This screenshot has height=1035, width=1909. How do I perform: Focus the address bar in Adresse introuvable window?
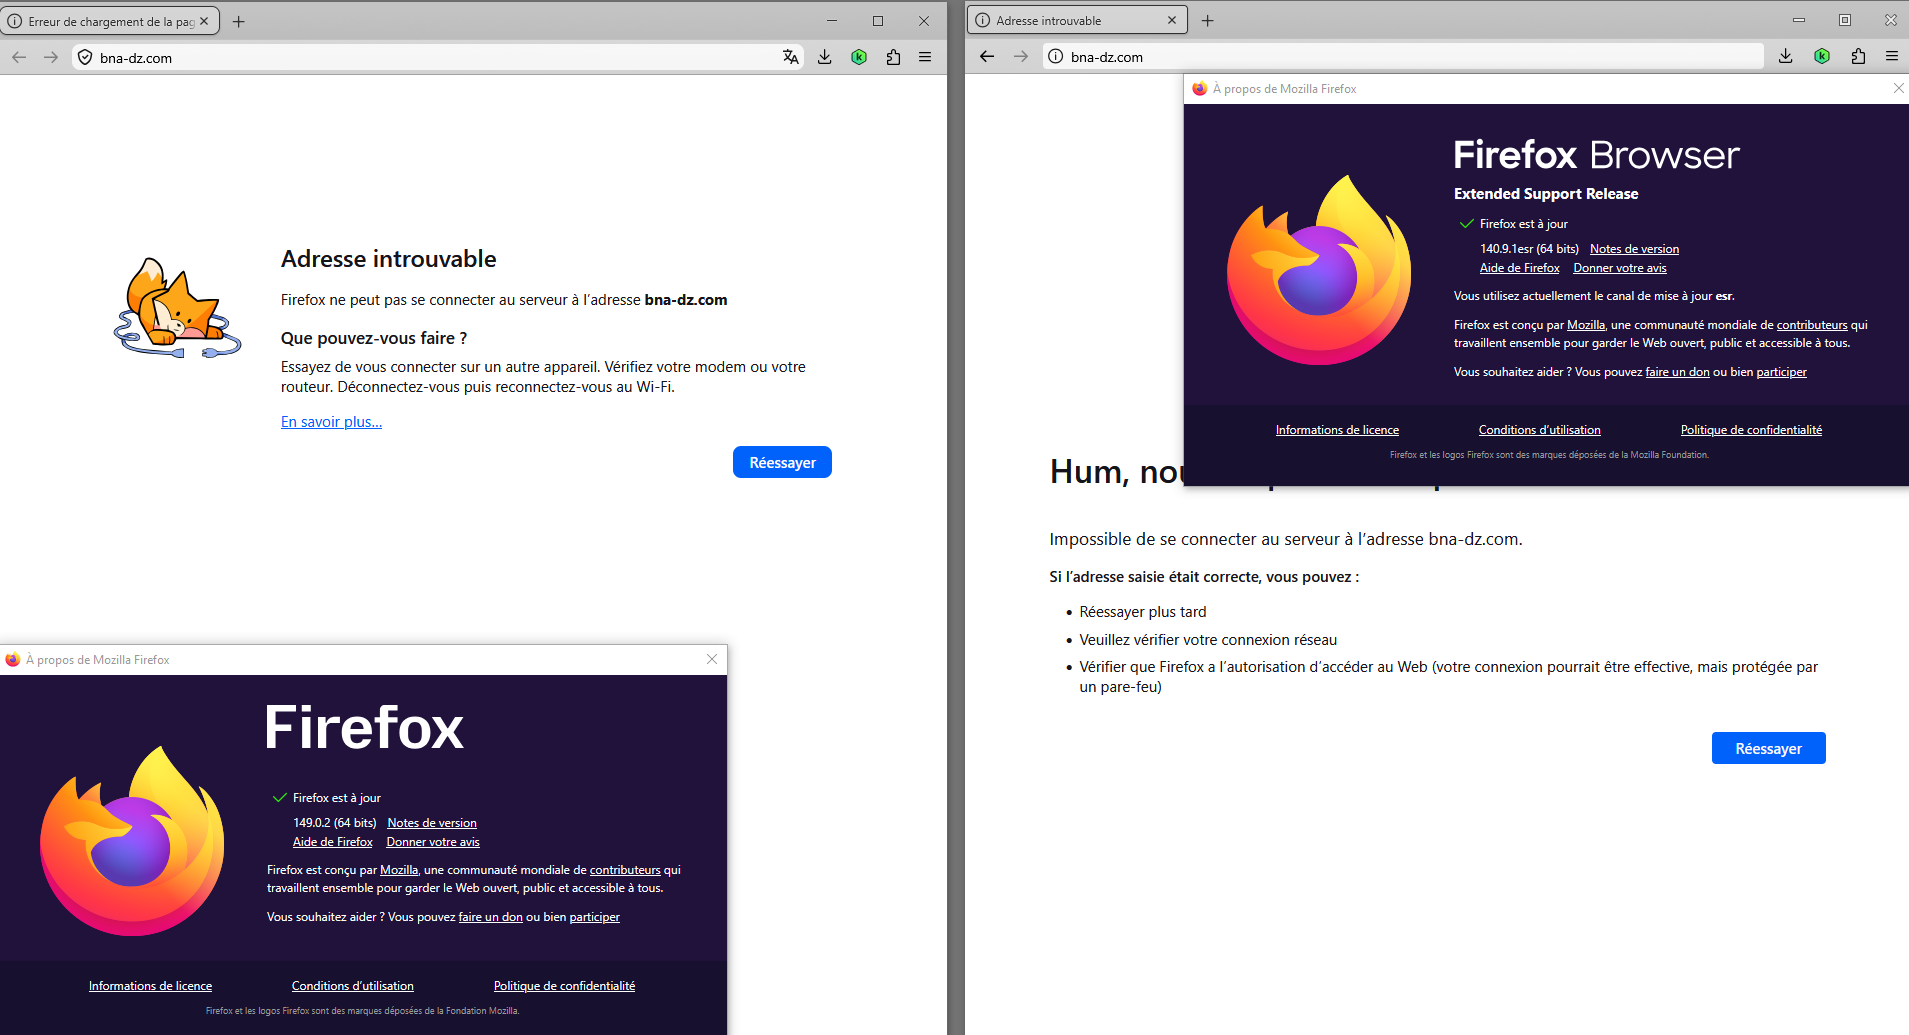pyautogui.click(x=1404, y=57)
